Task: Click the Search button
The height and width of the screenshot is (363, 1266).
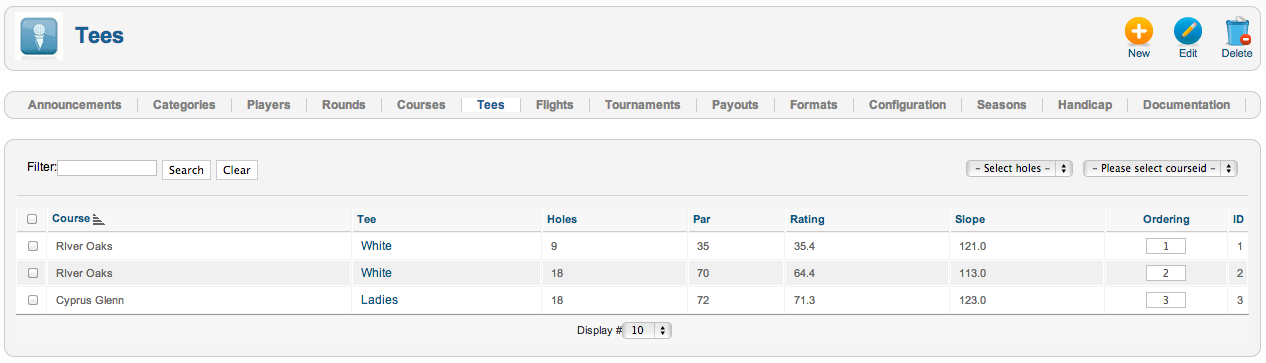Action: point(186,170)
